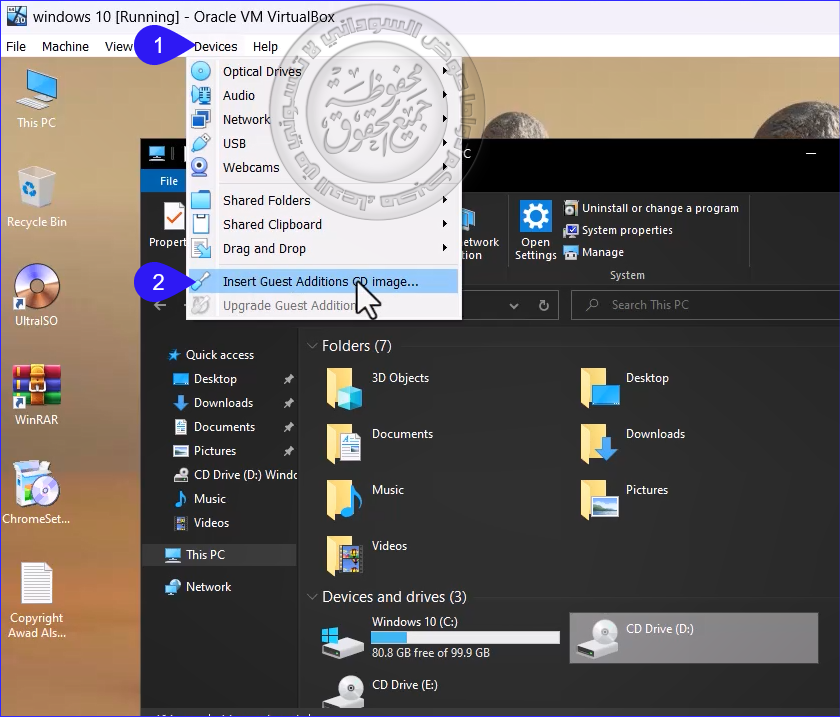This screenshot has height=717, width=840.
Task: Expand the Shared Clipboard submenu
Action: coord(272,225)
